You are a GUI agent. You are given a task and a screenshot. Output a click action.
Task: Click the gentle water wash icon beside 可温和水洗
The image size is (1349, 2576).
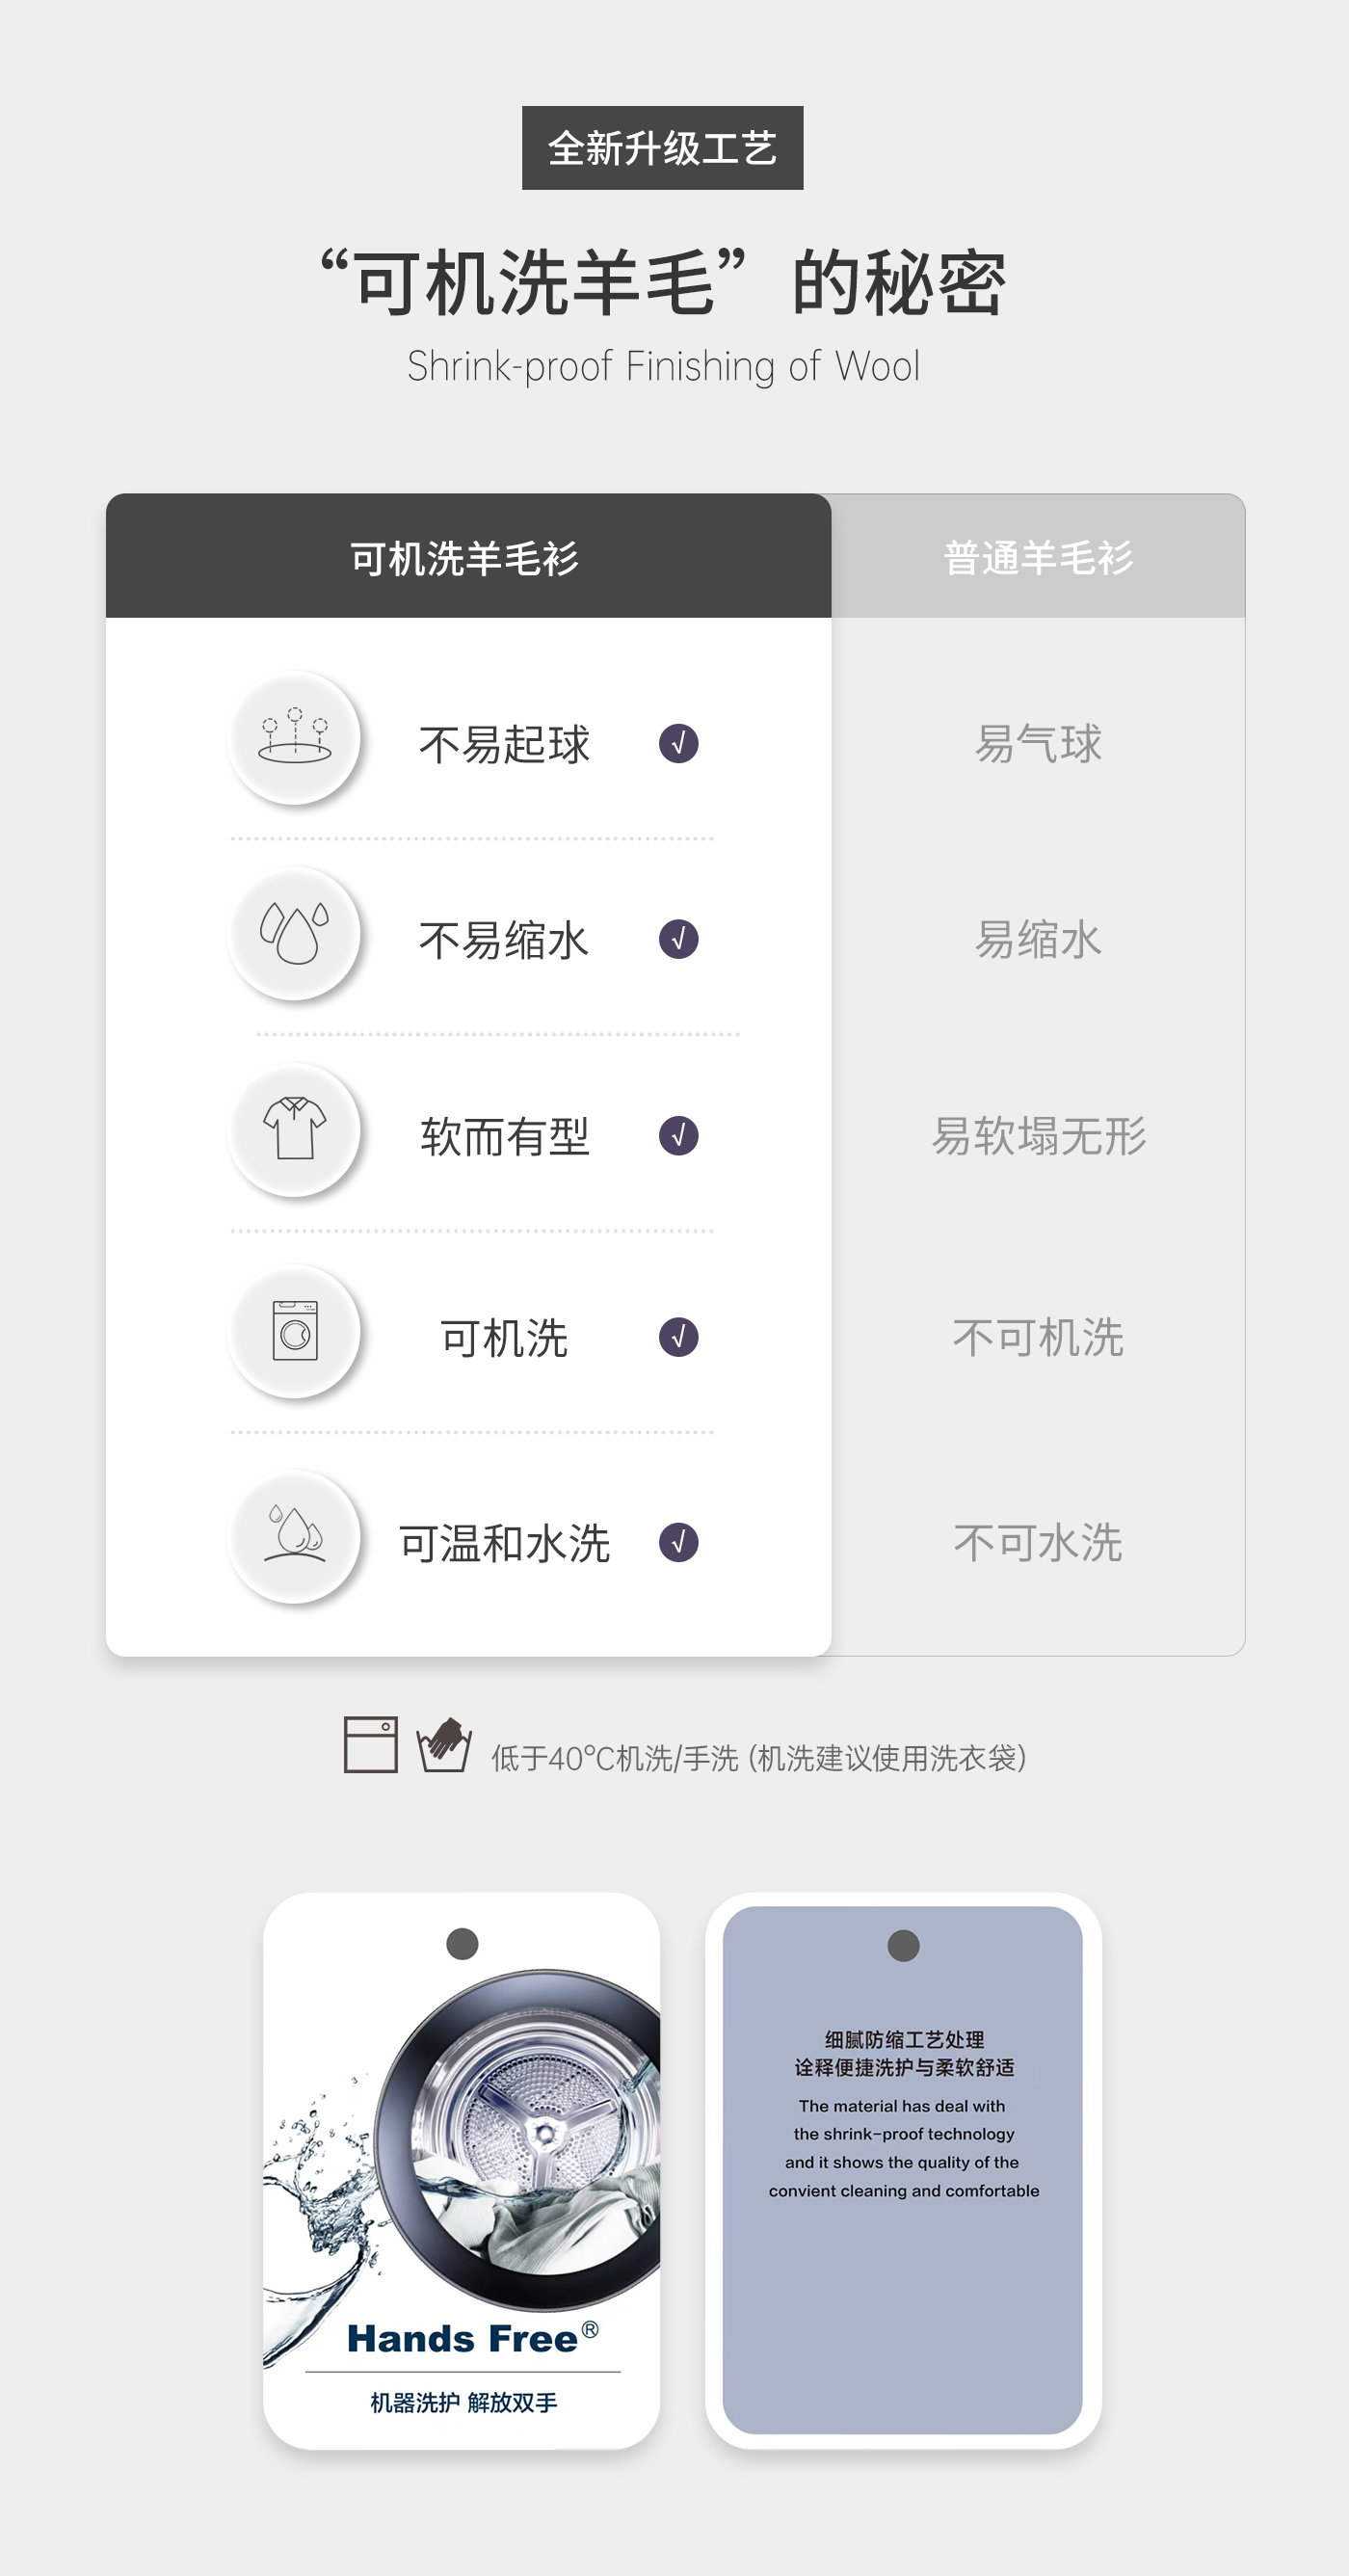tap(294, 1537)
